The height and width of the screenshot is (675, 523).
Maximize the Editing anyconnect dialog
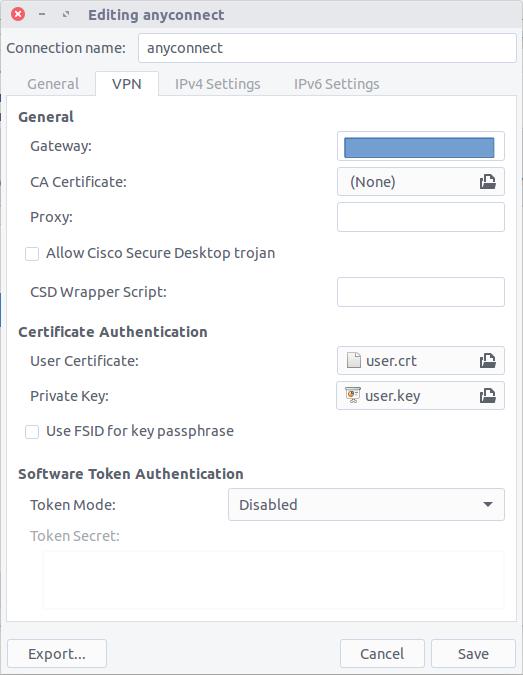66,14
